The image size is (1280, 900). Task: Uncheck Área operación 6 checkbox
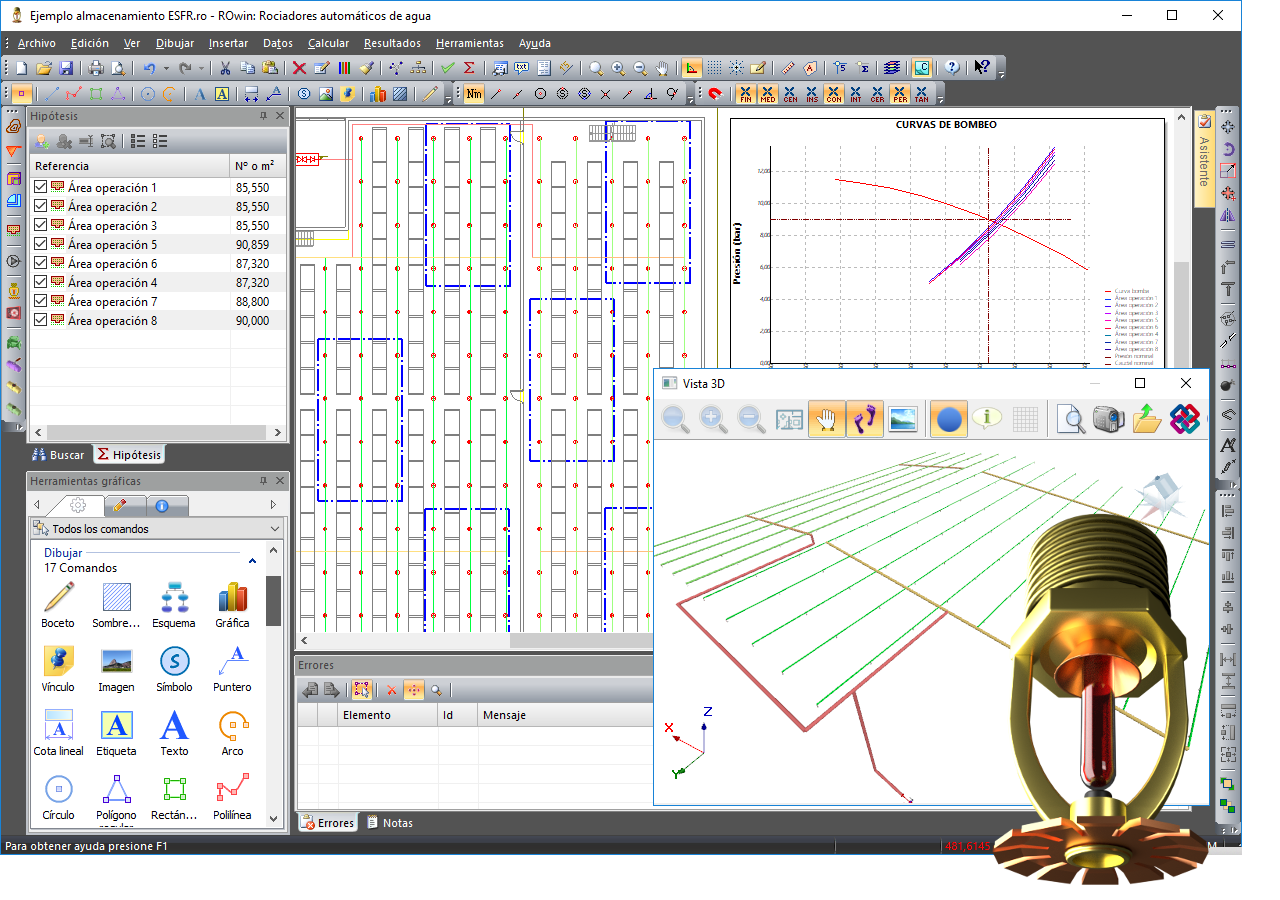[x=40, y=263]
